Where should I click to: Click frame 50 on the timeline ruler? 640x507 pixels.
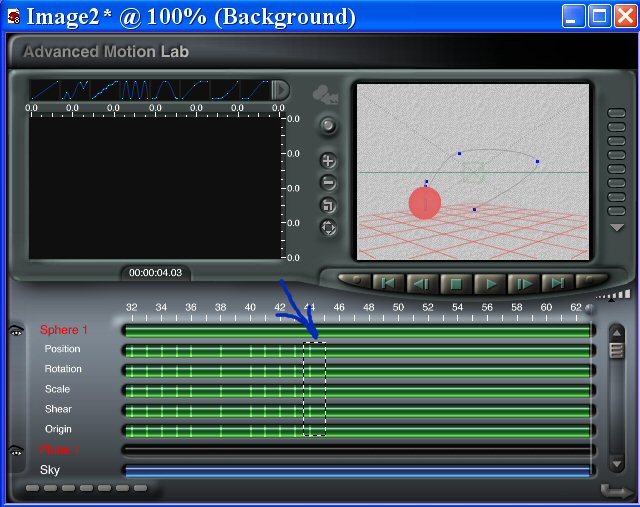coord(398,307)
